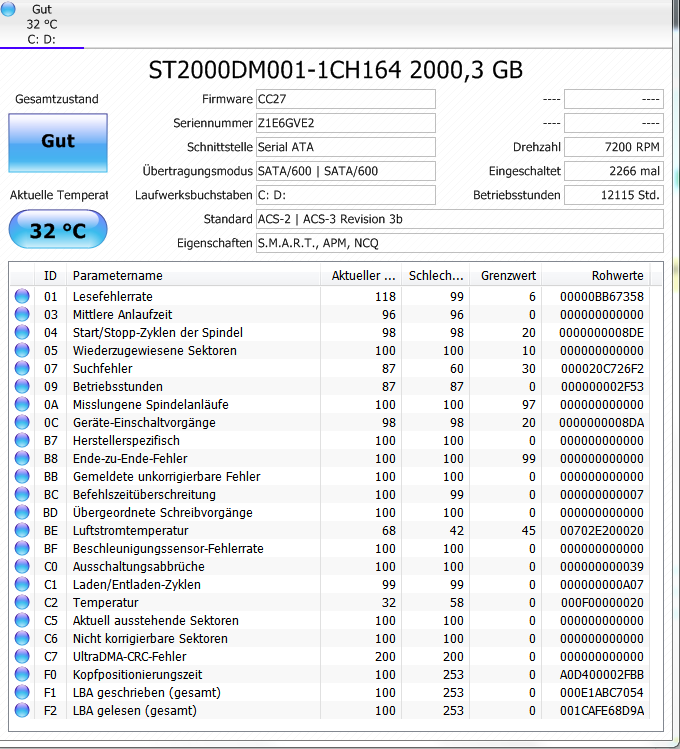Click the Gesamtzustand label

coord(57,99)
